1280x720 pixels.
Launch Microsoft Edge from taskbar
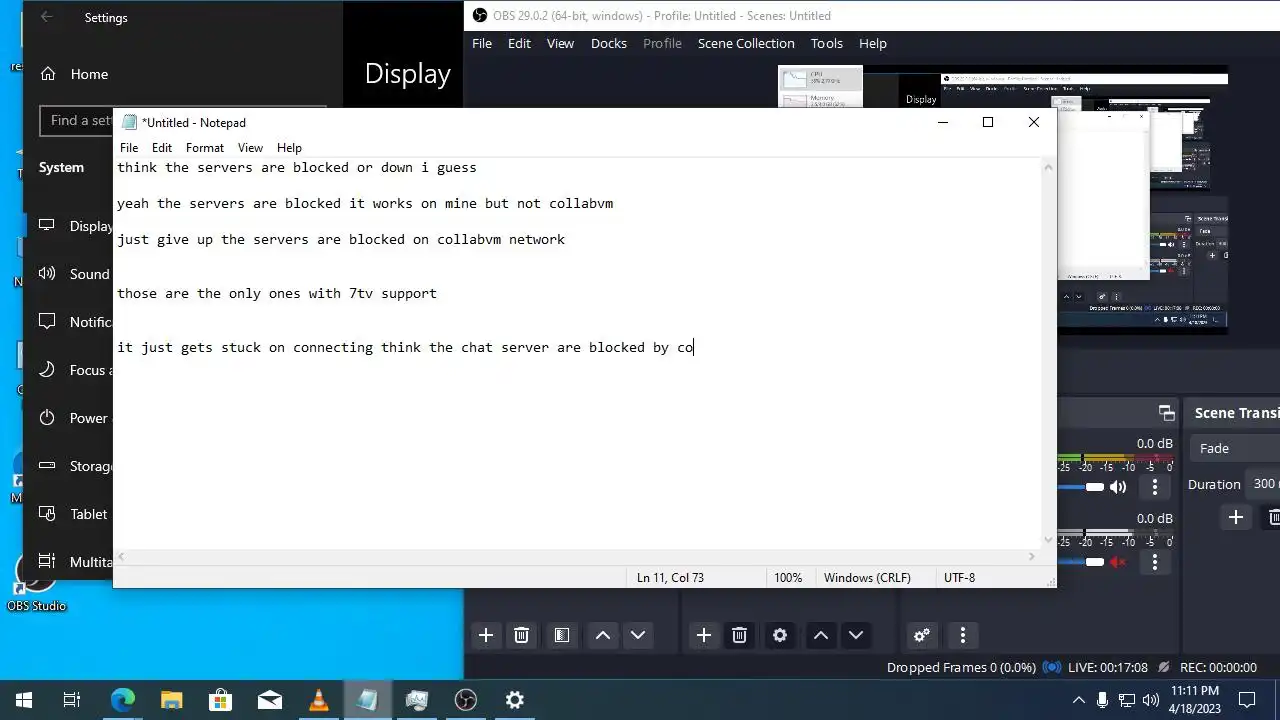point(122,700)
